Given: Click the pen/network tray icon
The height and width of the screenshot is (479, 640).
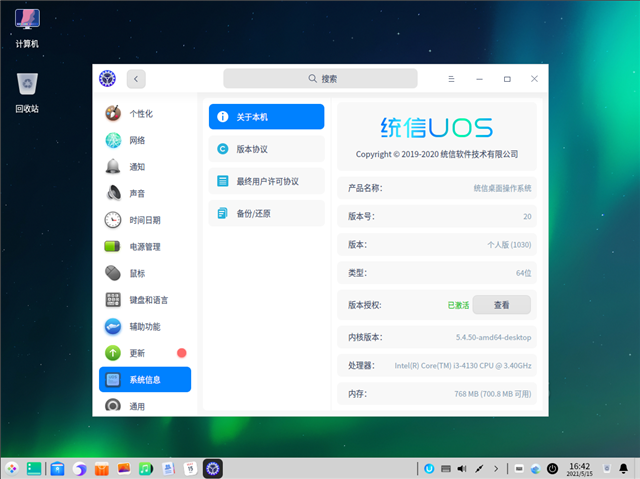Looking at the screenshot, I should pos(479,469).
